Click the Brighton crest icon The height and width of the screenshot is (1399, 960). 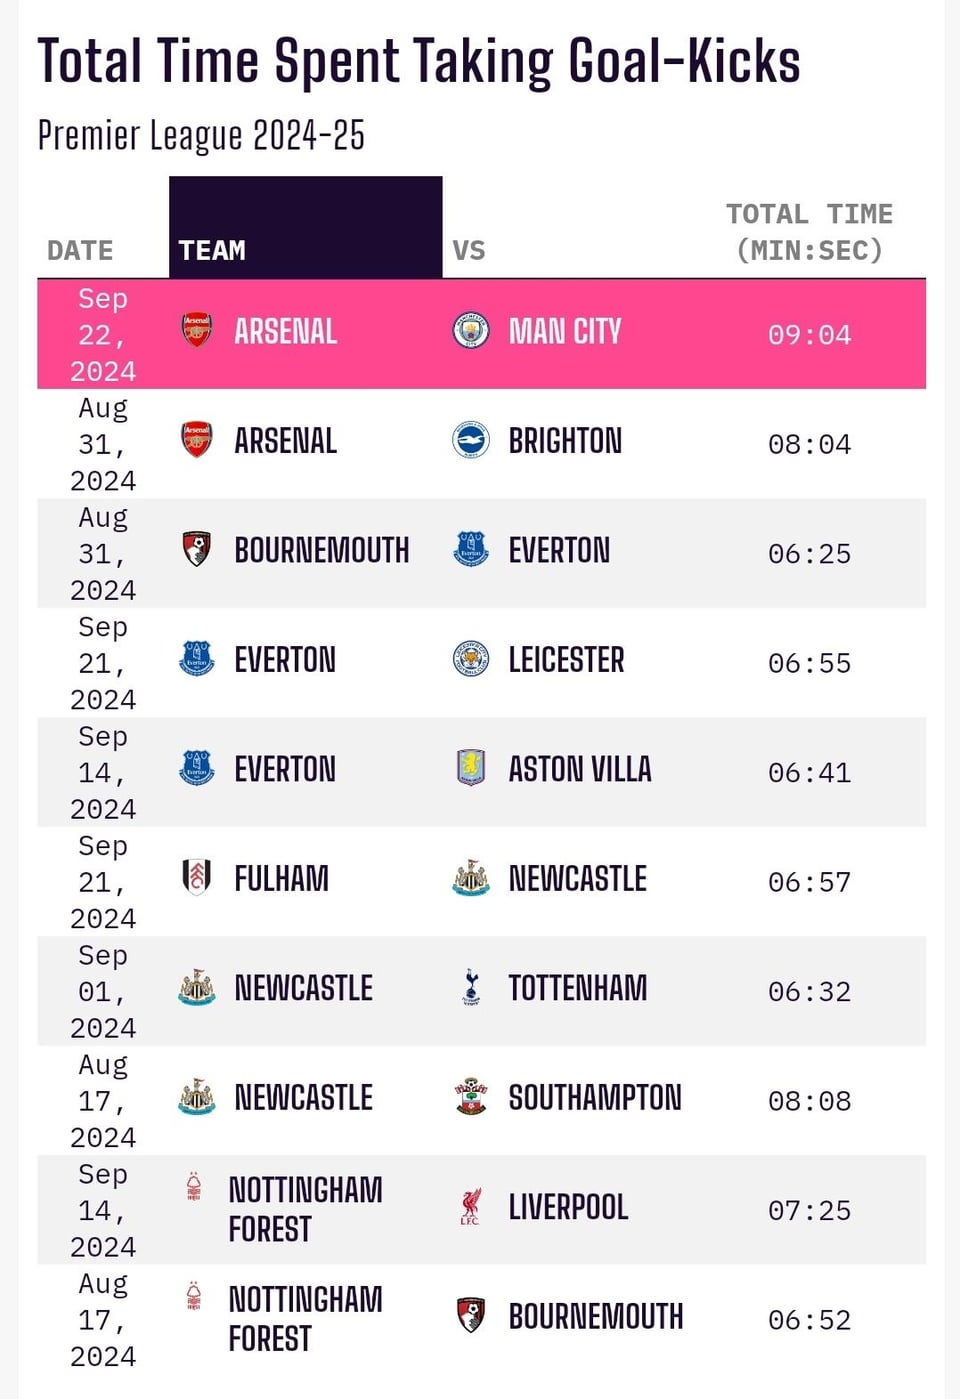[470, 440]
